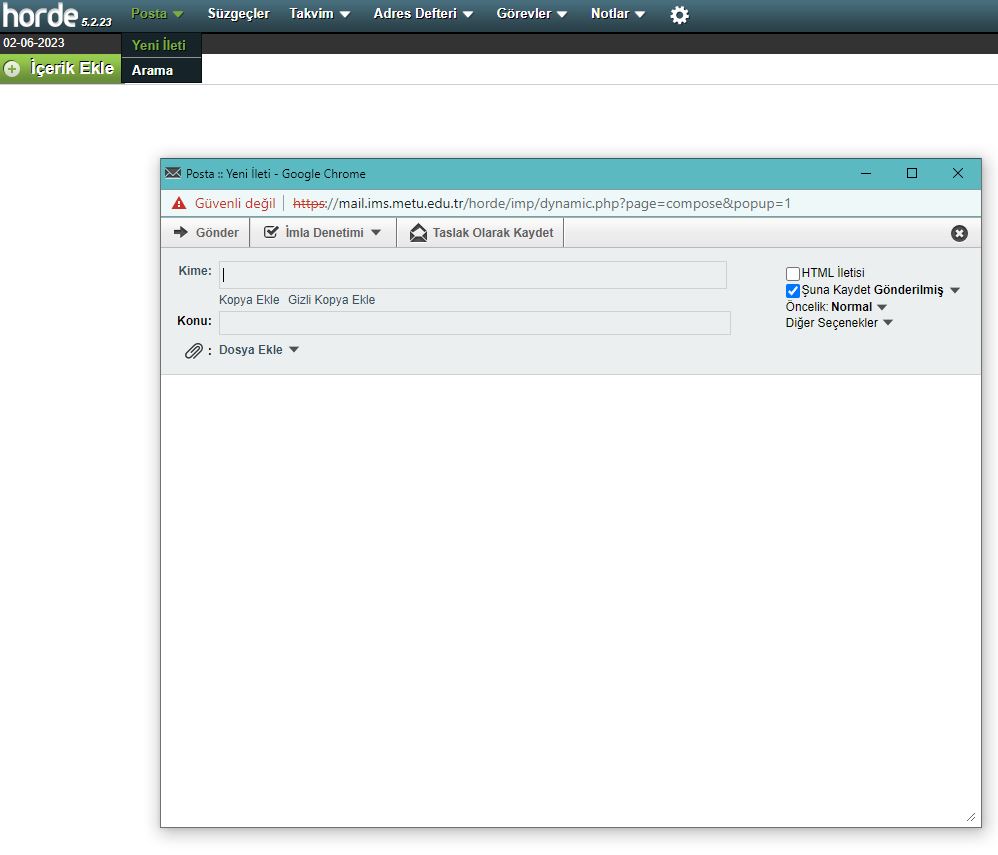Click the İmla Denetimi checkmark icon
This screenshot has height=855, width=998.
pyautogui.click(x=271, y=232)
